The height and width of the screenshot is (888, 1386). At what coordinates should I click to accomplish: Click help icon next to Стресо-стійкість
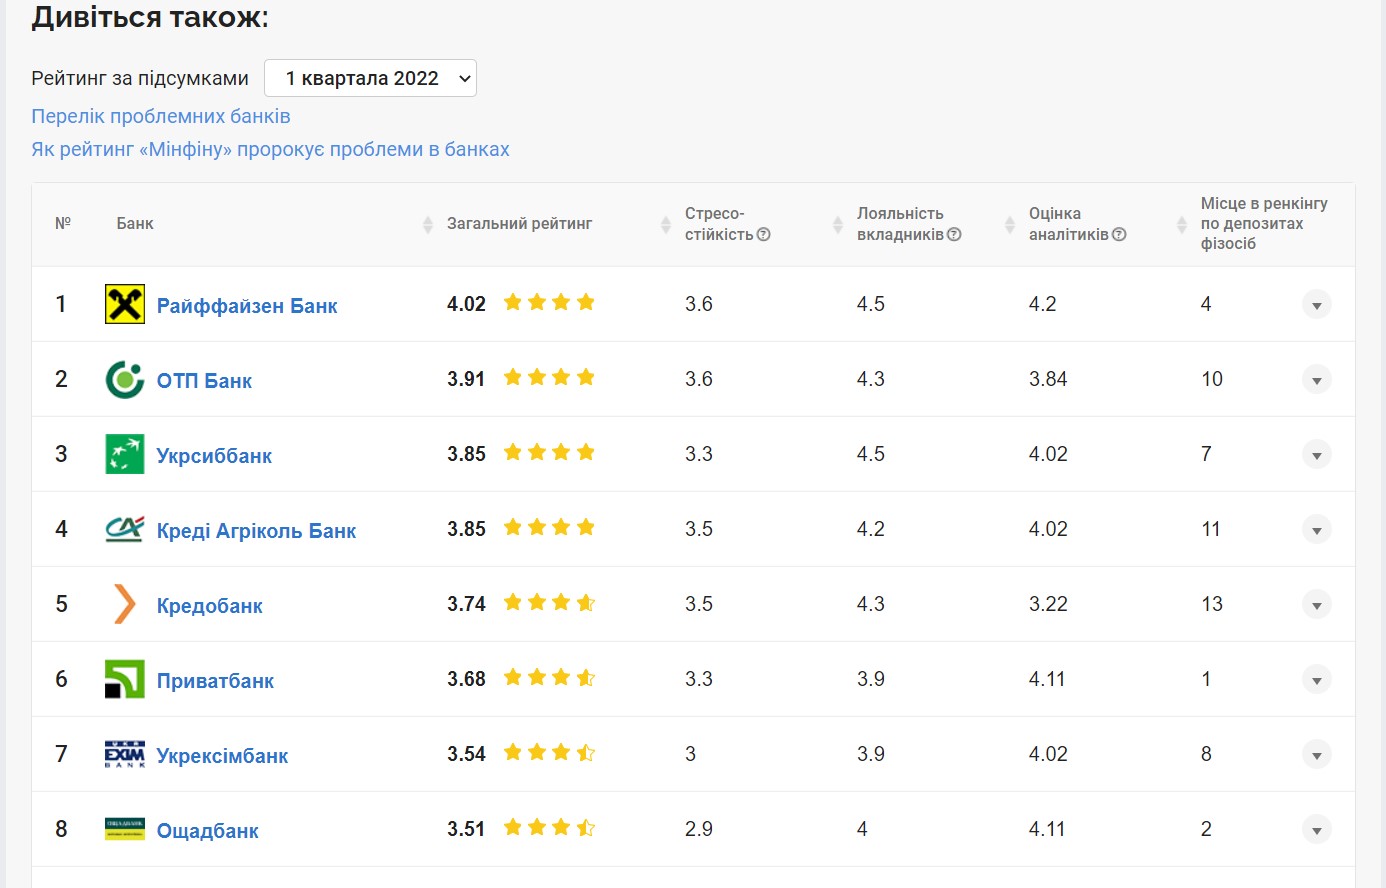764,235
